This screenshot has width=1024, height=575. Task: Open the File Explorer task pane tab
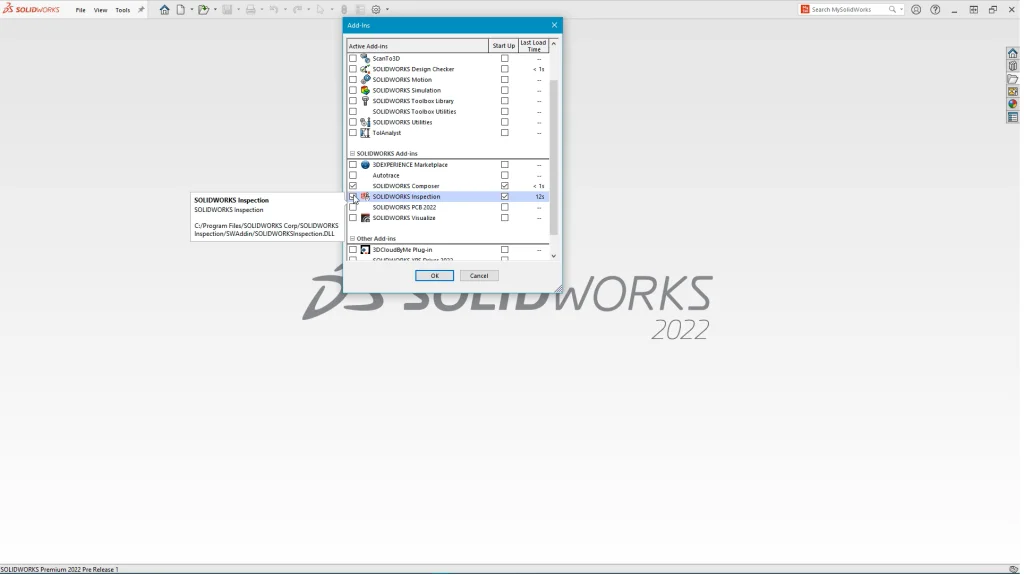(x=1012, y=80)
